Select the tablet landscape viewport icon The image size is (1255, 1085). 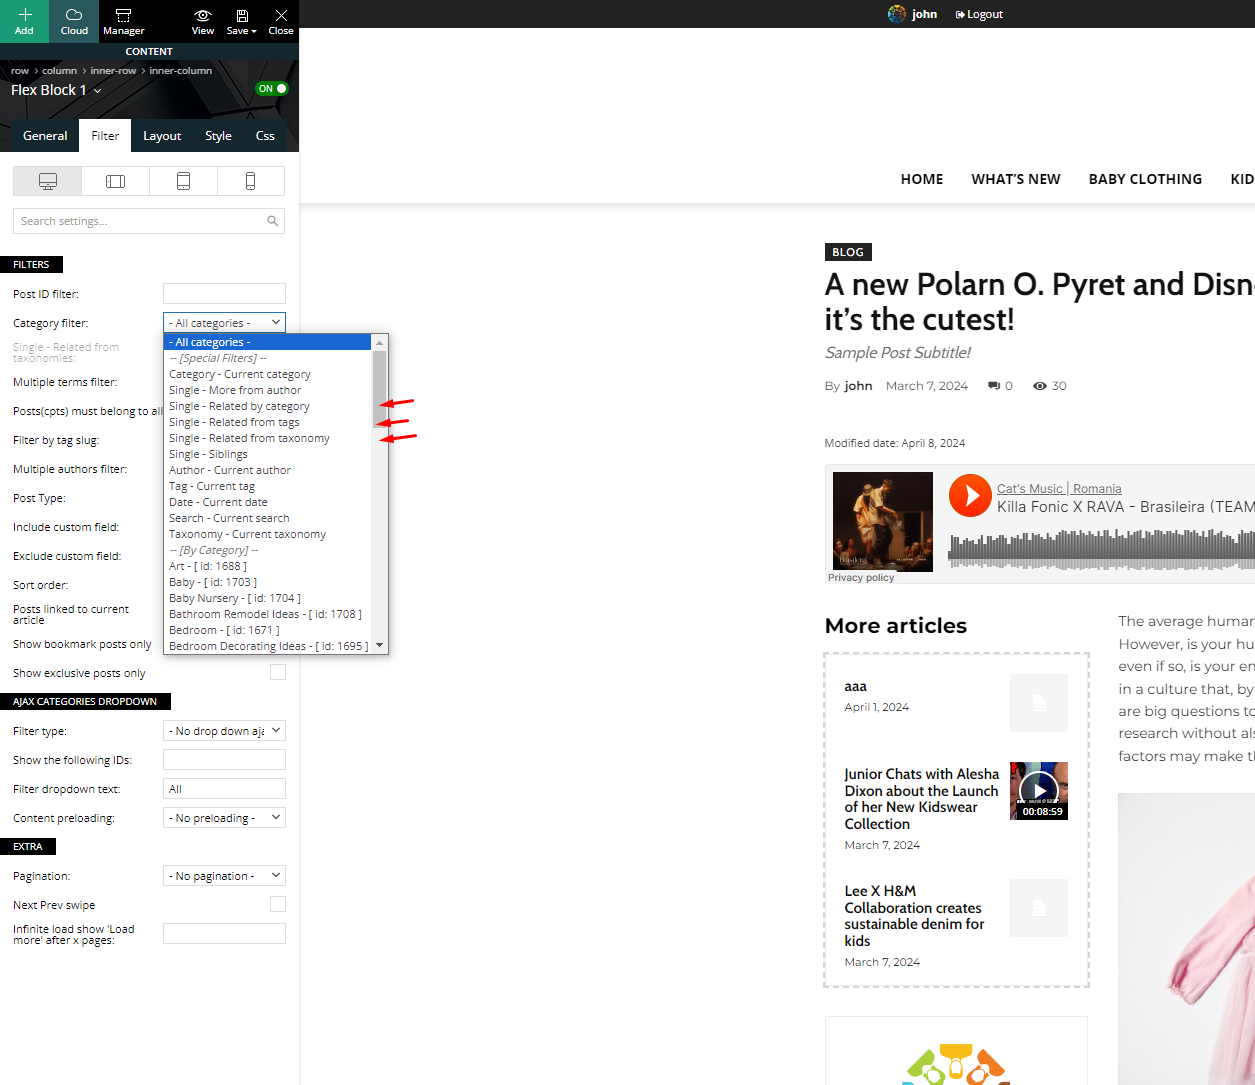tap(116, 181)
